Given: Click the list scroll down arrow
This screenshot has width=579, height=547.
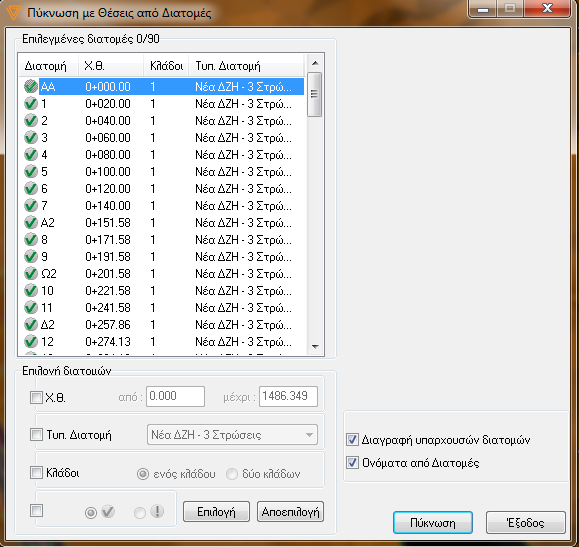Looking at the screenshot, I should [x=315, y=346].
